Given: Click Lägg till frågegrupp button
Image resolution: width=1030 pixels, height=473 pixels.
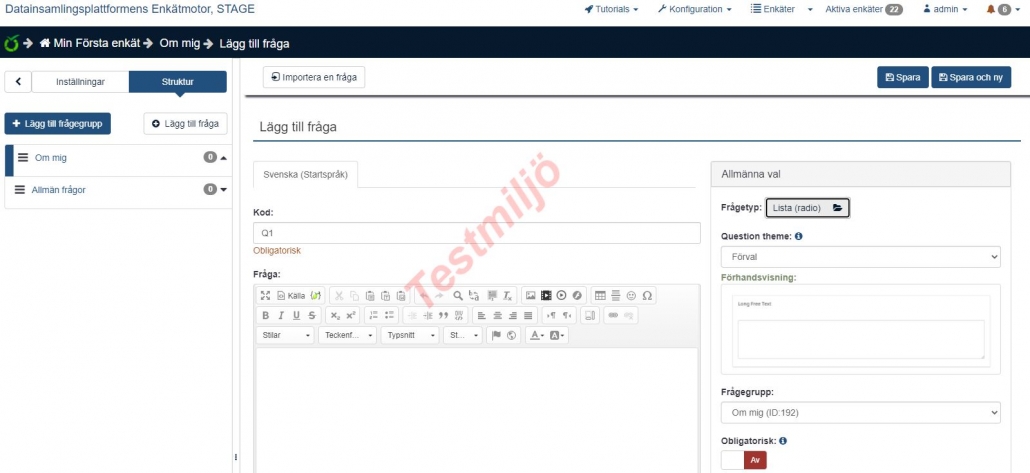Looking at the screenshot, I should click(57, 124).
